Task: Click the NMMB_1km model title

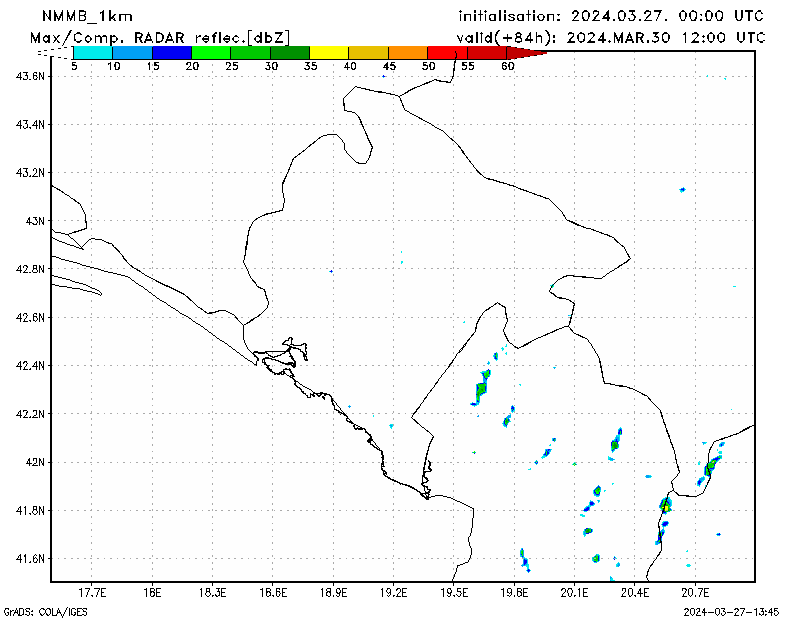Action: [x=87, y=16]
